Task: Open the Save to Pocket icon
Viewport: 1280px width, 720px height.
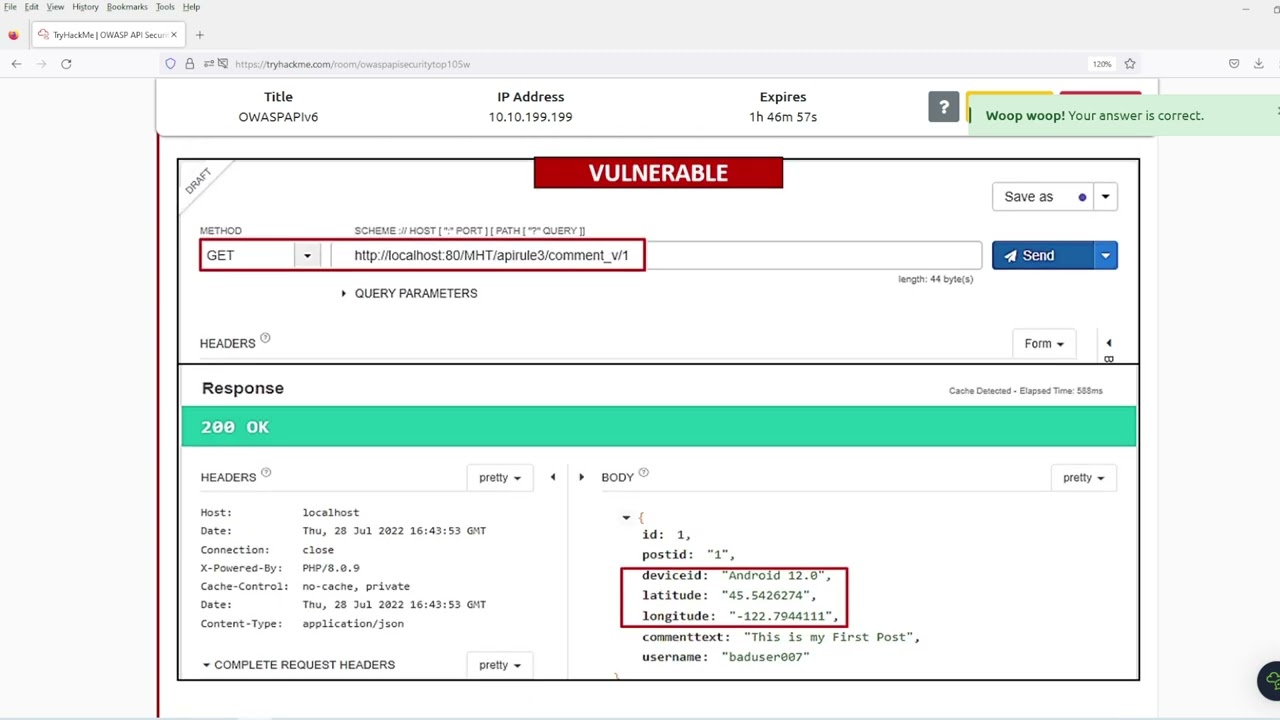Action: click(x=1234, y=64)
